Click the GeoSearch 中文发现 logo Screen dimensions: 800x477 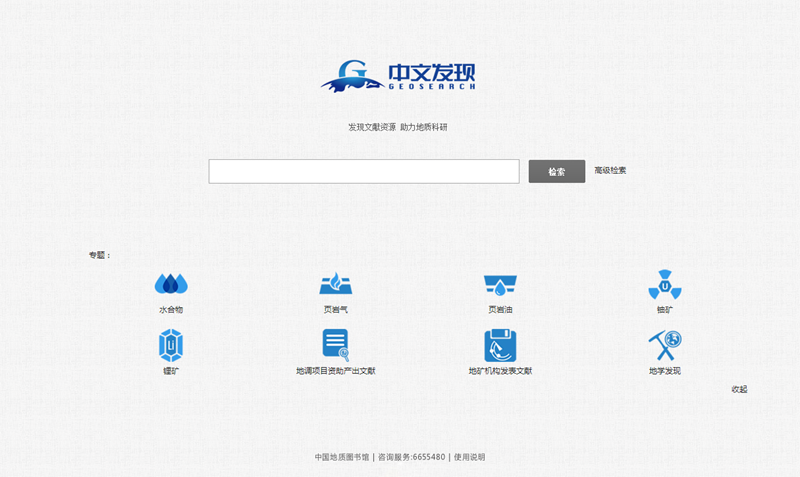(x=399, y=76)
